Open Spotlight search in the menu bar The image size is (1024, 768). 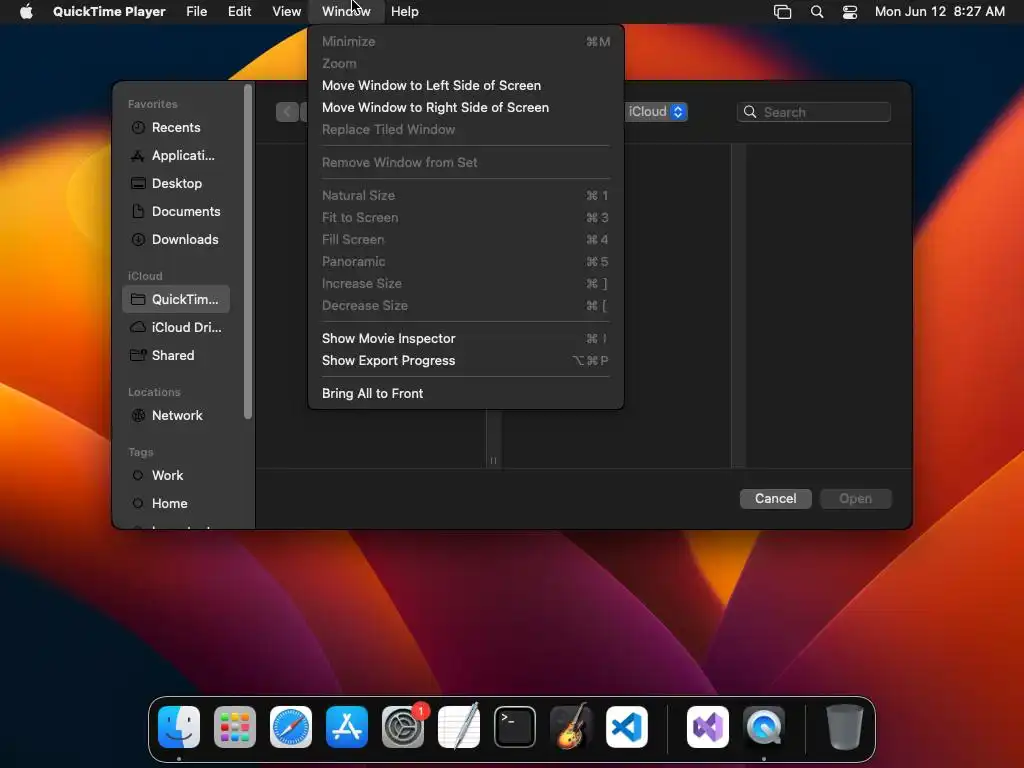pos(816,11)
